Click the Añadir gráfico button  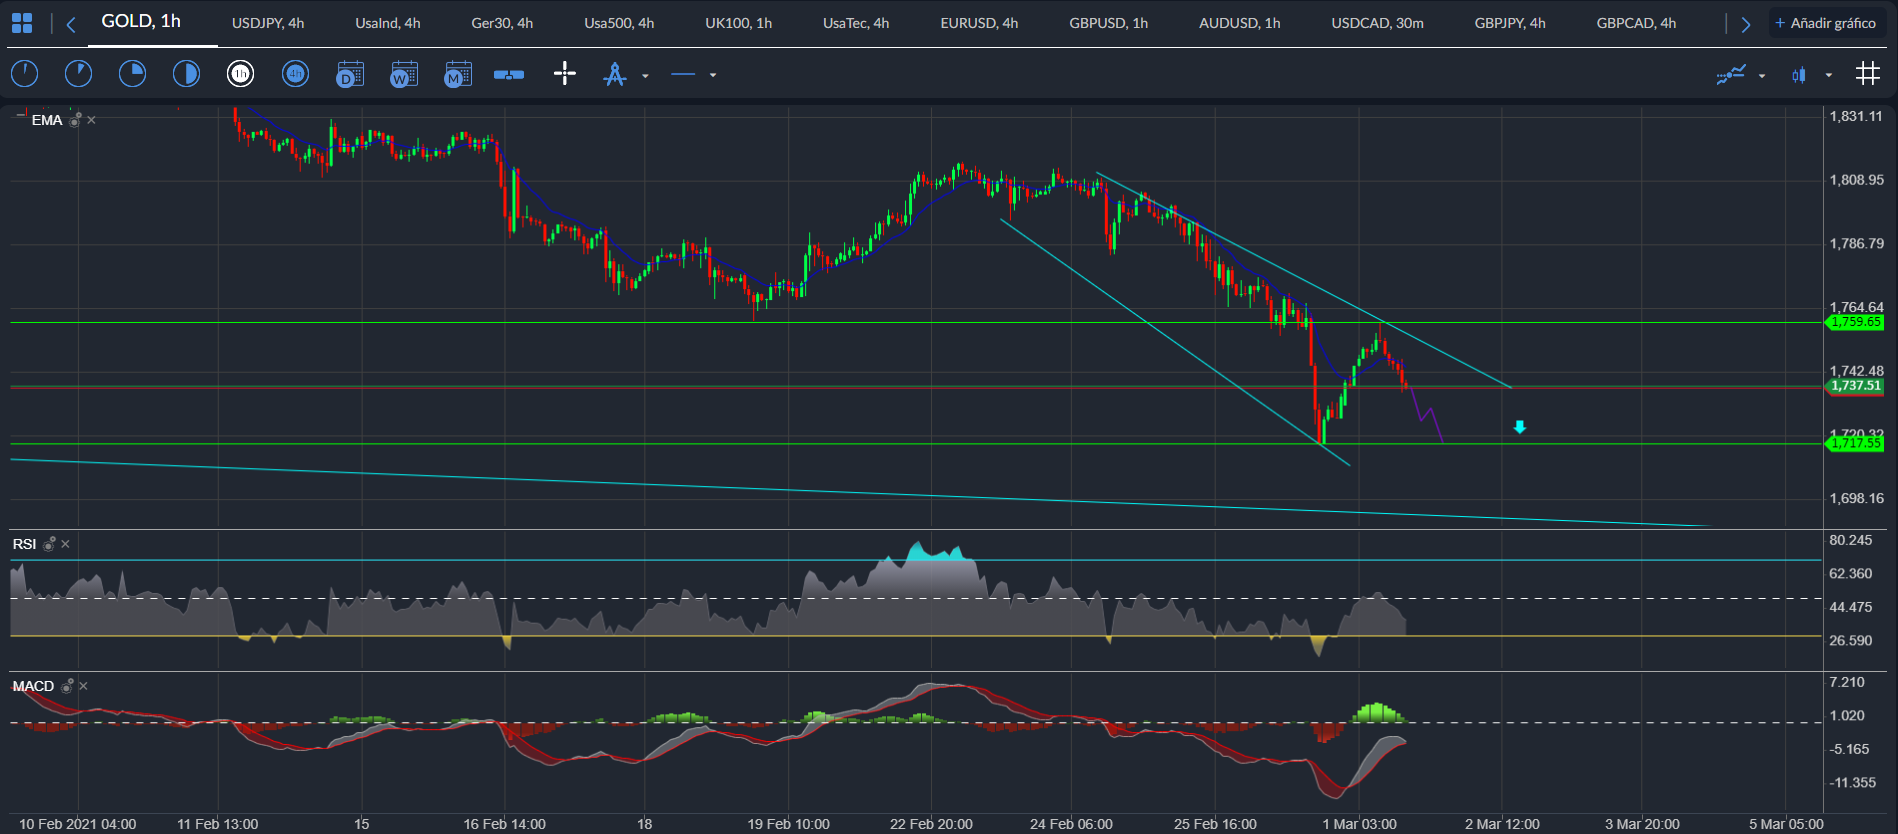pos(1825,23)
